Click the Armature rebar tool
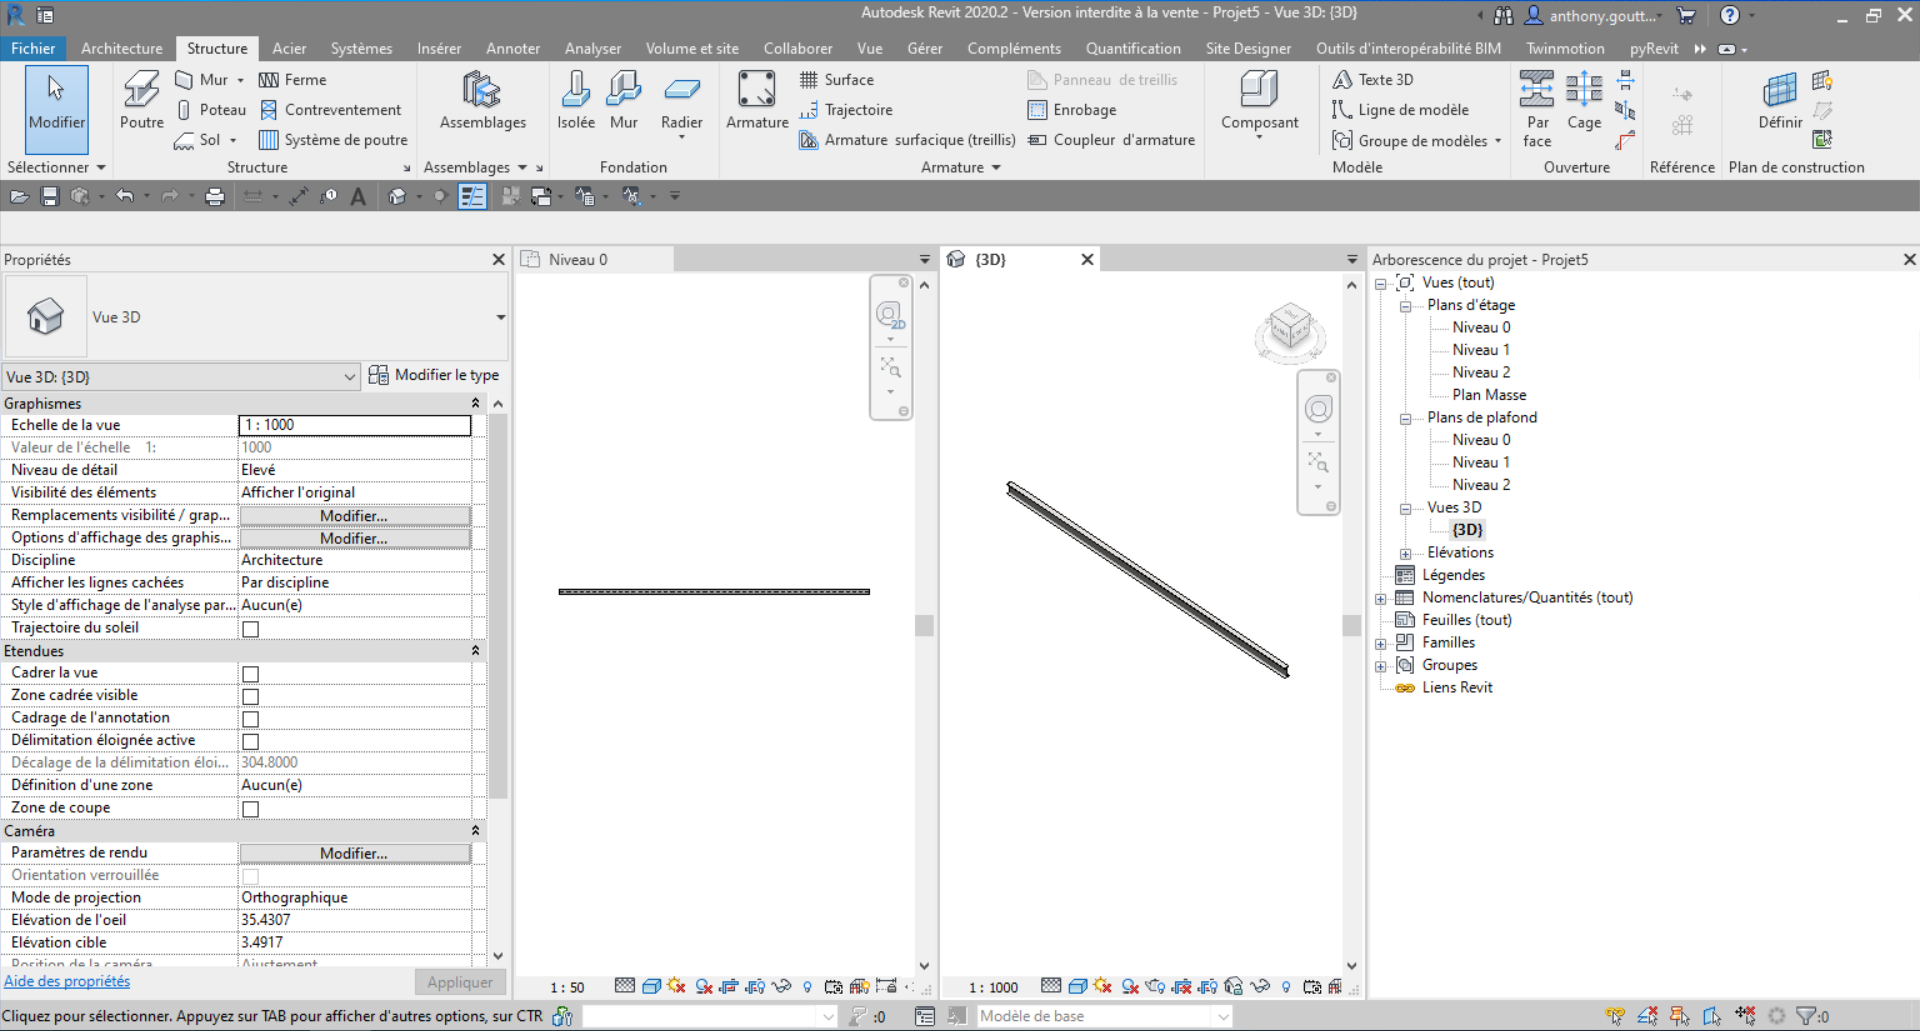The image size is (1920, 1031). pyautogui.click(x=756, y=100)
